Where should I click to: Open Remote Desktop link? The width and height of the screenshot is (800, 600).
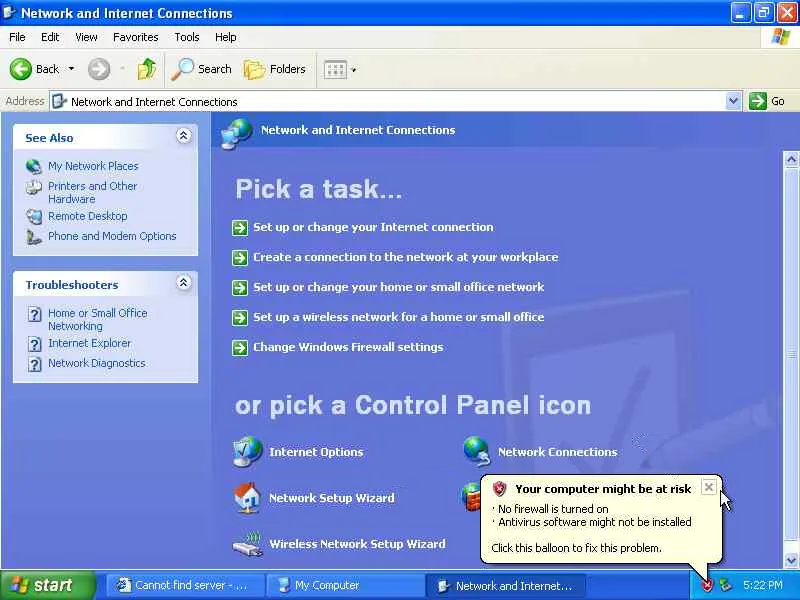(87, 216)
